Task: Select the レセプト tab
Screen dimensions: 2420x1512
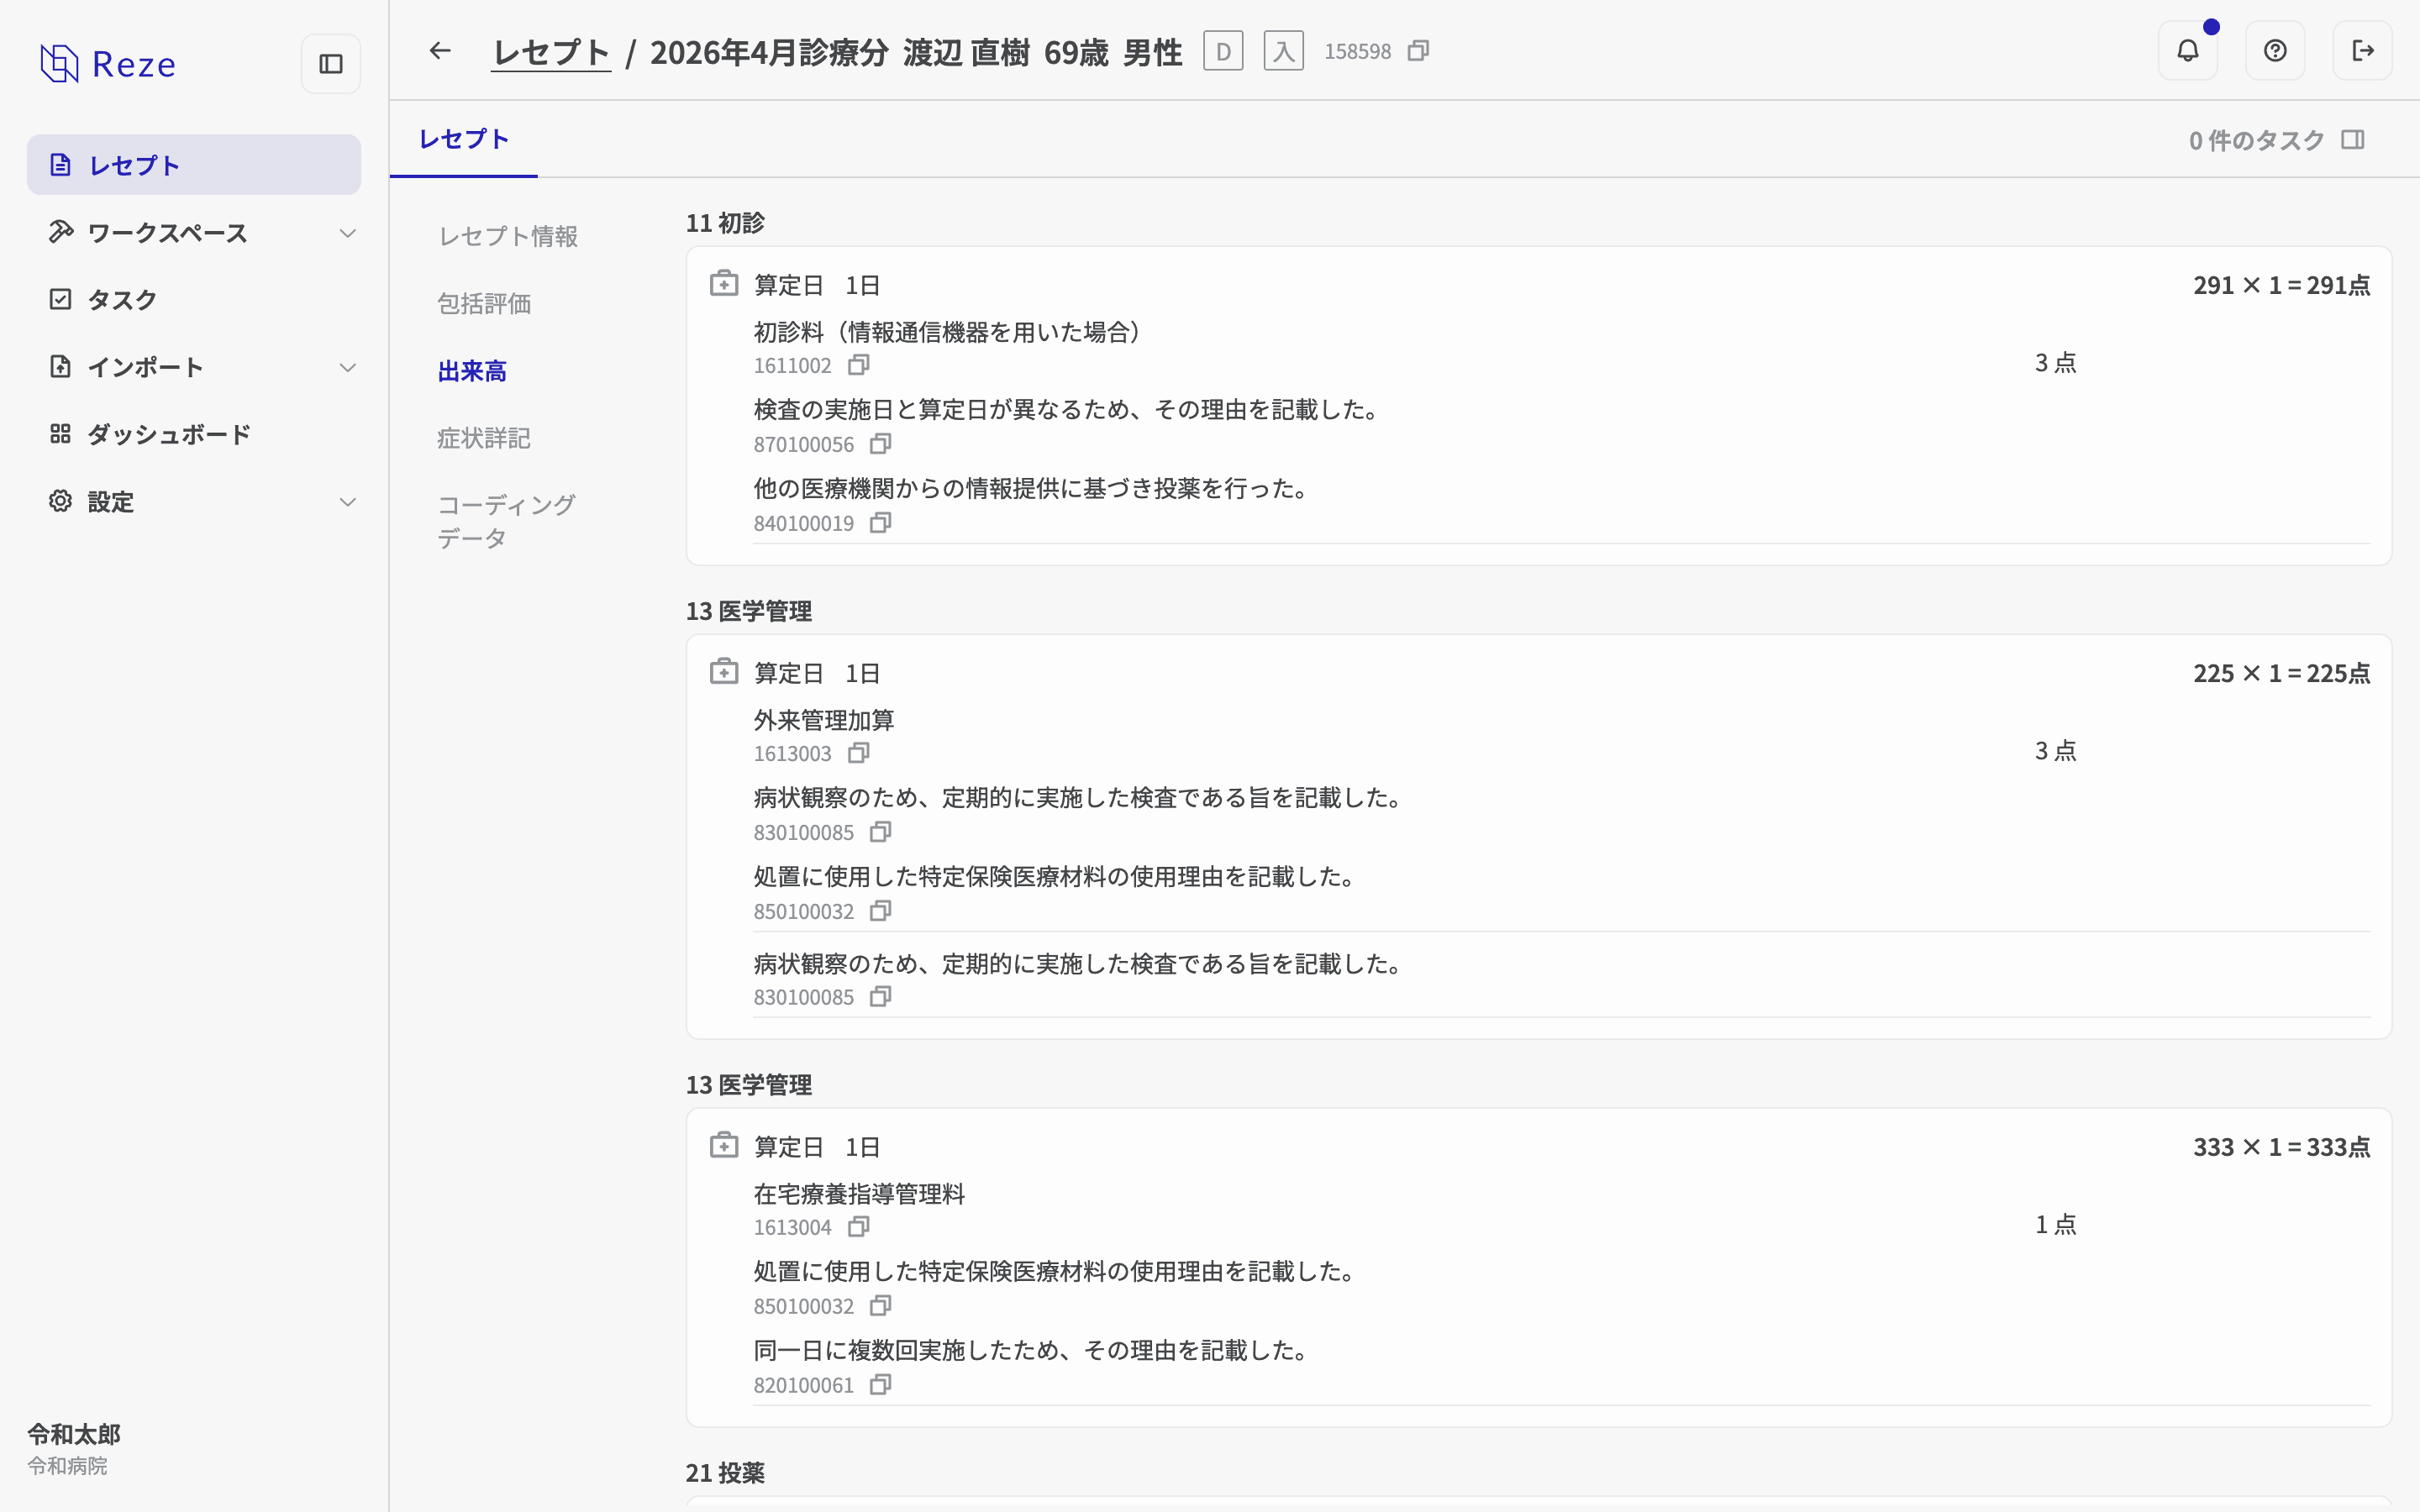Action: pos(464,139)
